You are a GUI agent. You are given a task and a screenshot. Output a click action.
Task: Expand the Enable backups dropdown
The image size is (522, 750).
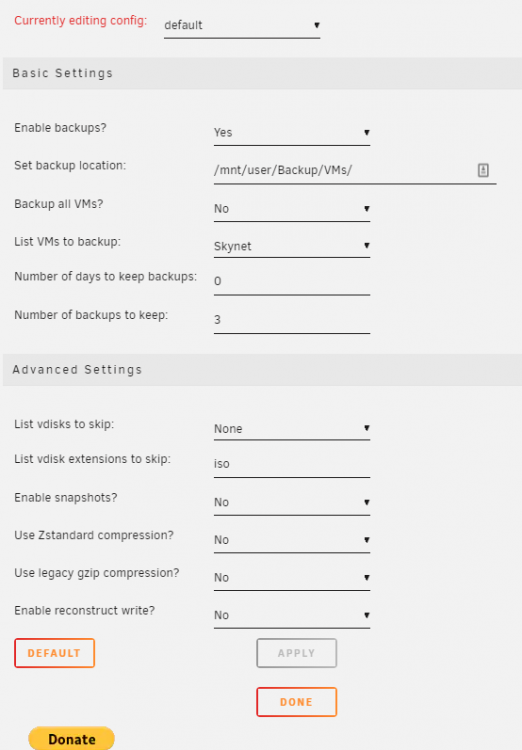(291, 132)
